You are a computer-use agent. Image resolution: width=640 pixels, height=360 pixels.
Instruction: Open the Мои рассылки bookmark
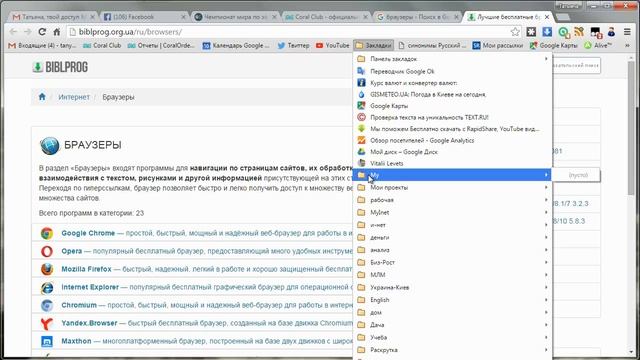(x=498, y=45)
